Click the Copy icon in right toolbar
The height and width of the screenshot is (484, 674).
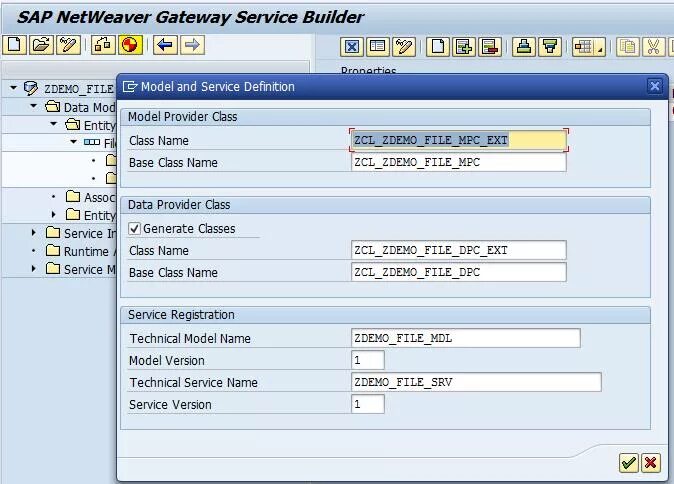pyautogui.click(x=628, y=46)
